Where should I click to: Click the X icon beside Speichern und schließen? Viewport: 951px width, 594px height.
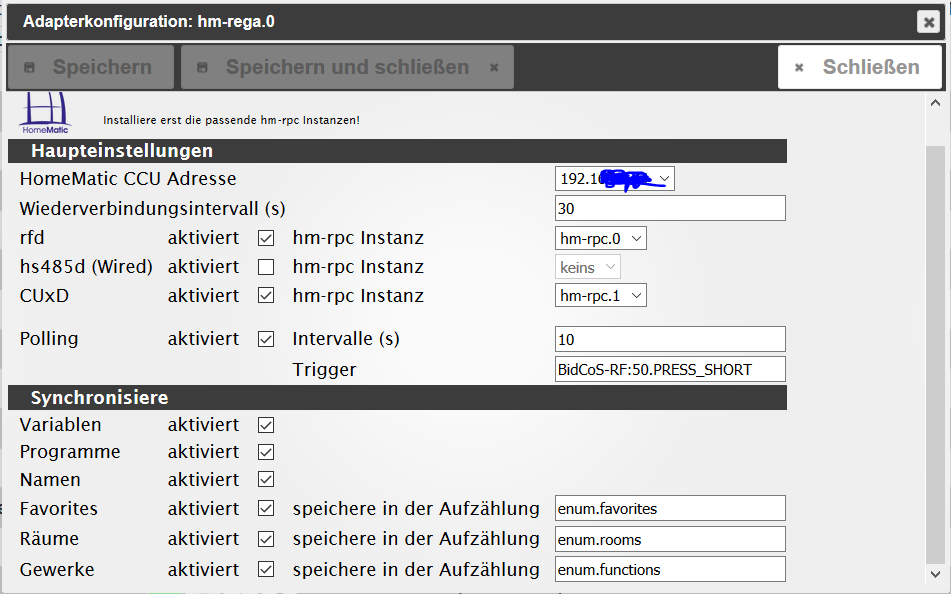[494, 68]
